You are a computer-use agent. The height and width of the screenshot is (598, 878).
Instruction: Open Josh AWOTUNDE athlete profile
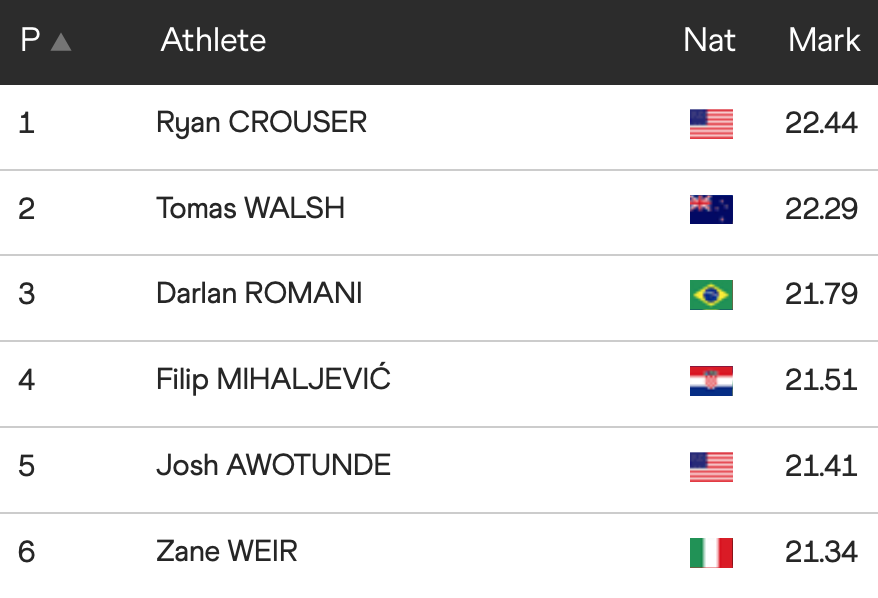[x=273, y=466]
